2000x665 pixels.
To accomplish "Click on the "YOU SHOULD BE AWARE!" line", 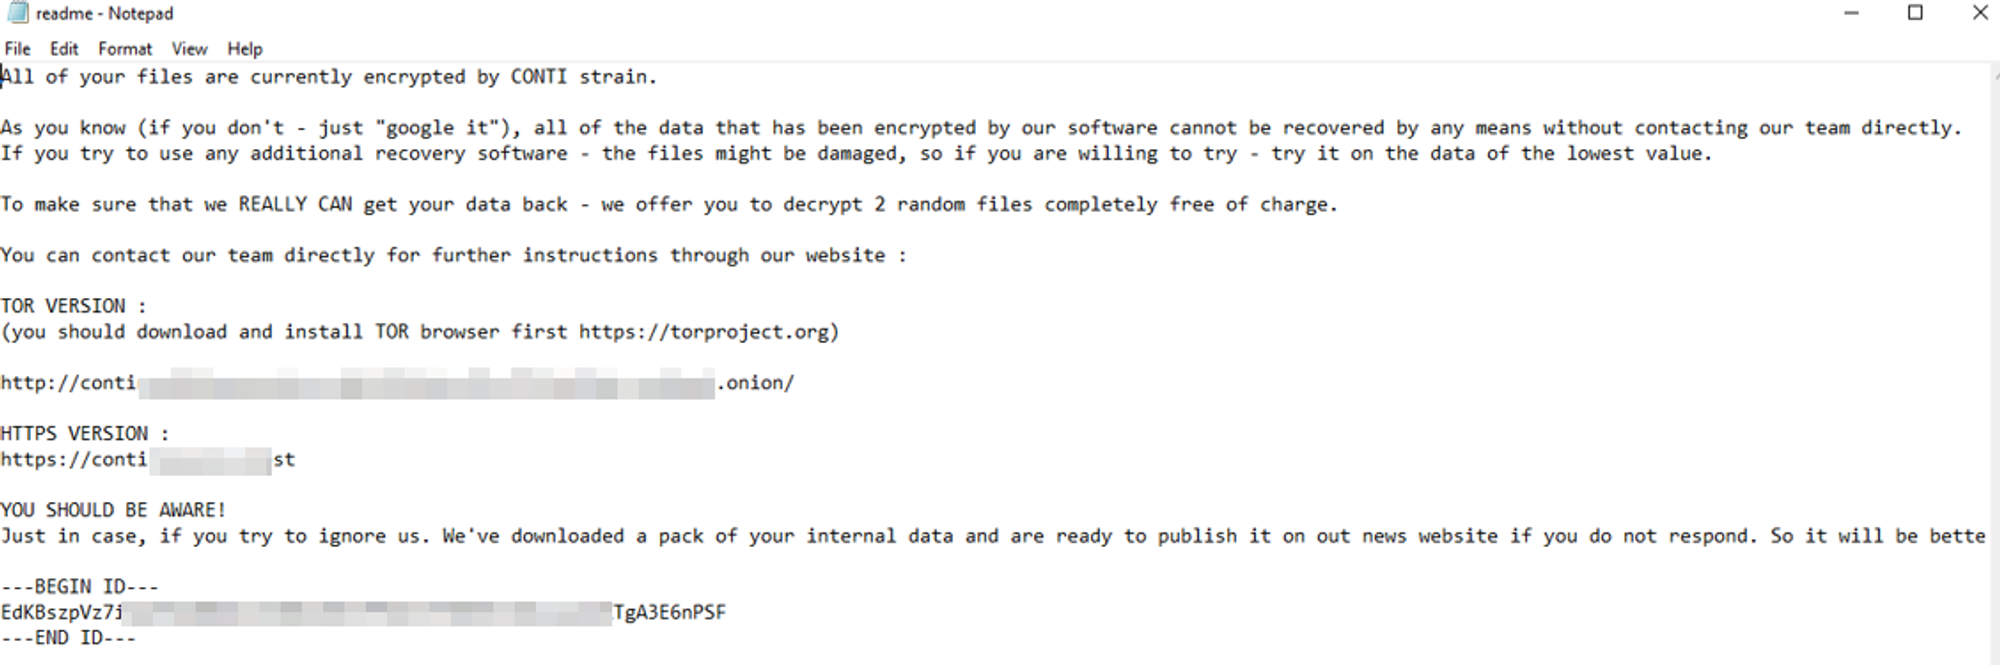I will tap(113, 510).
